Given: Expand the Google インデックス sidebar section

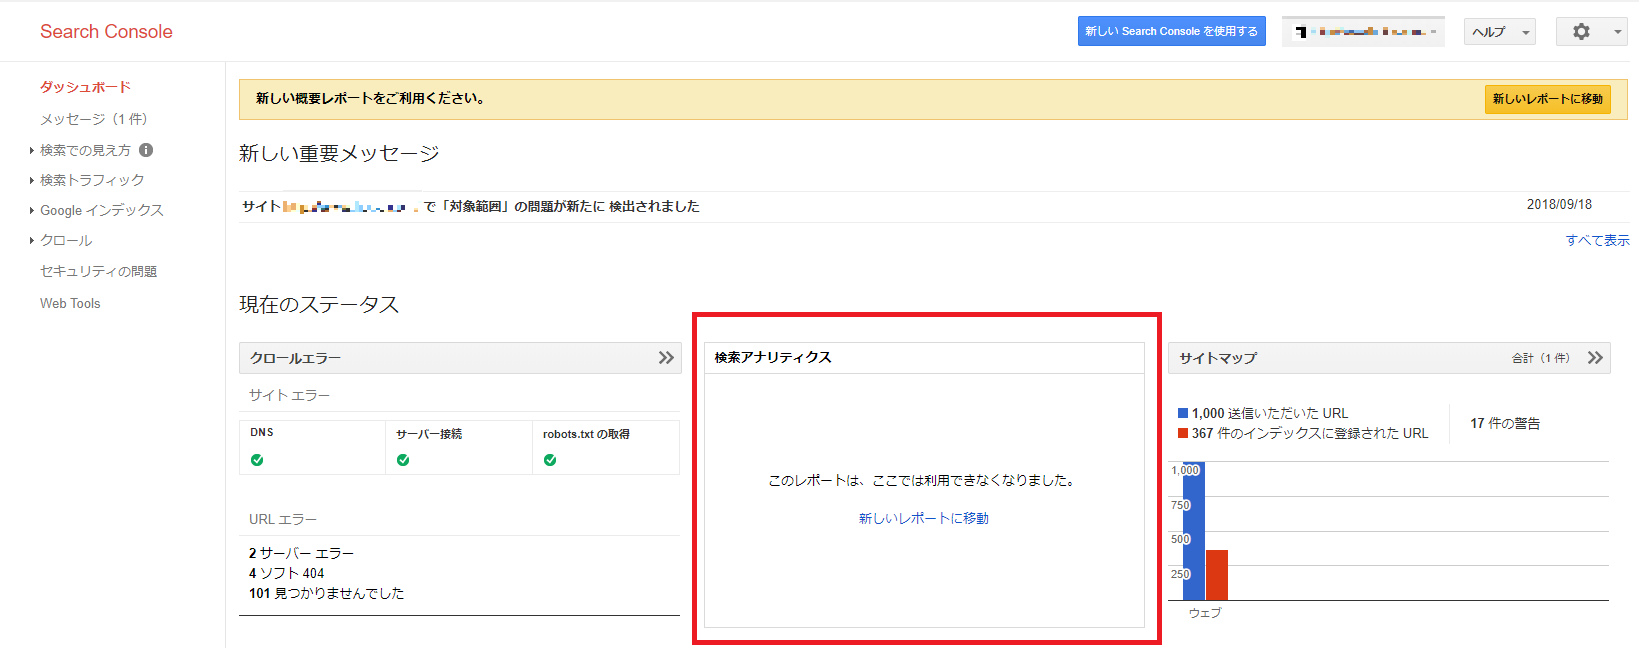Looking at the screenshot, I should 101,210.
